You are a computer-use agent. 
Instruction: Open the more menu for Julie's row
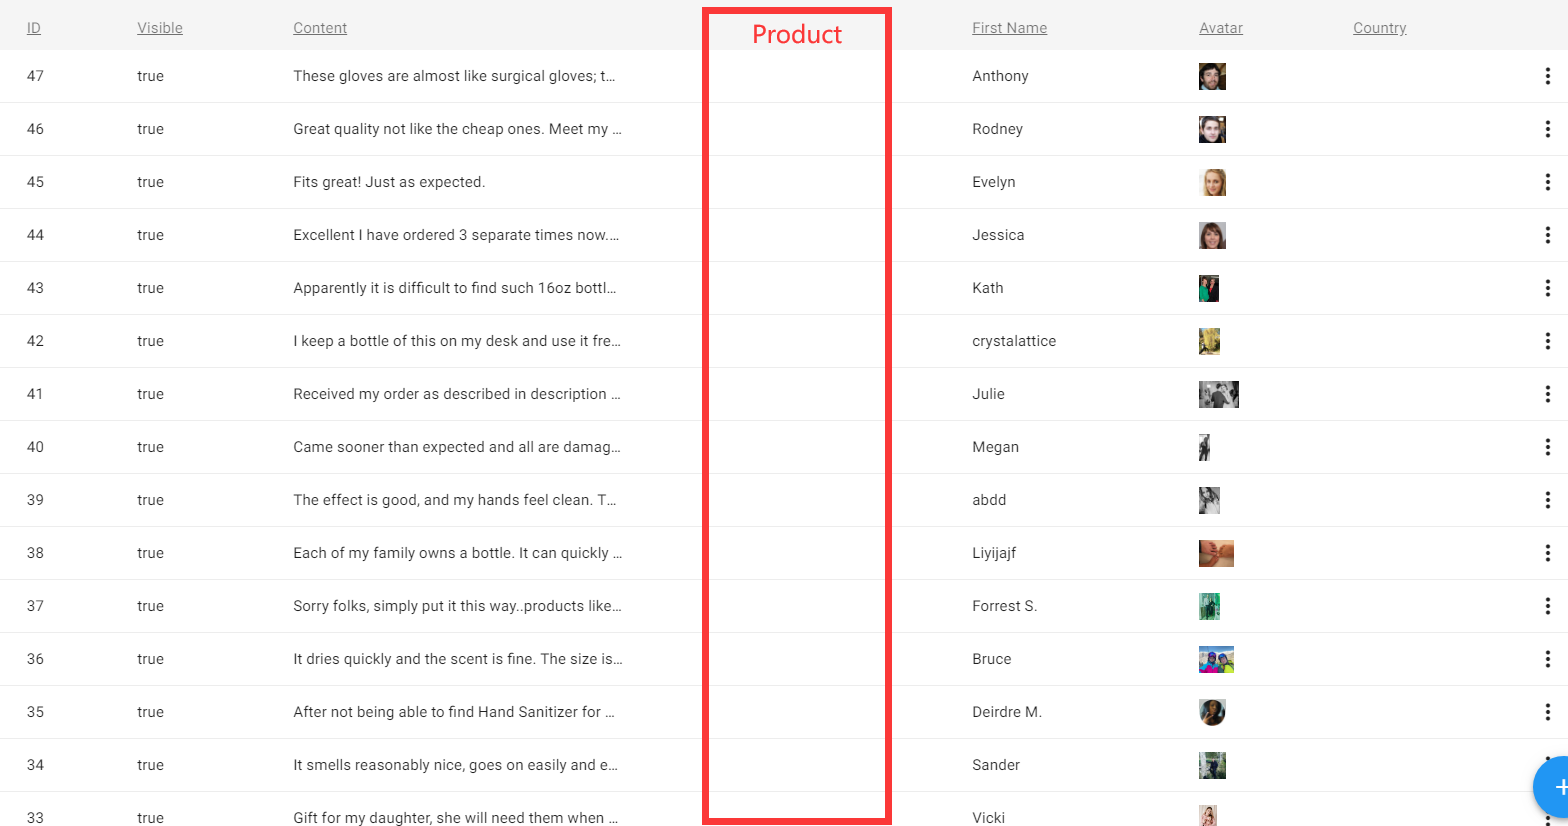click(x=1547, y=394)
